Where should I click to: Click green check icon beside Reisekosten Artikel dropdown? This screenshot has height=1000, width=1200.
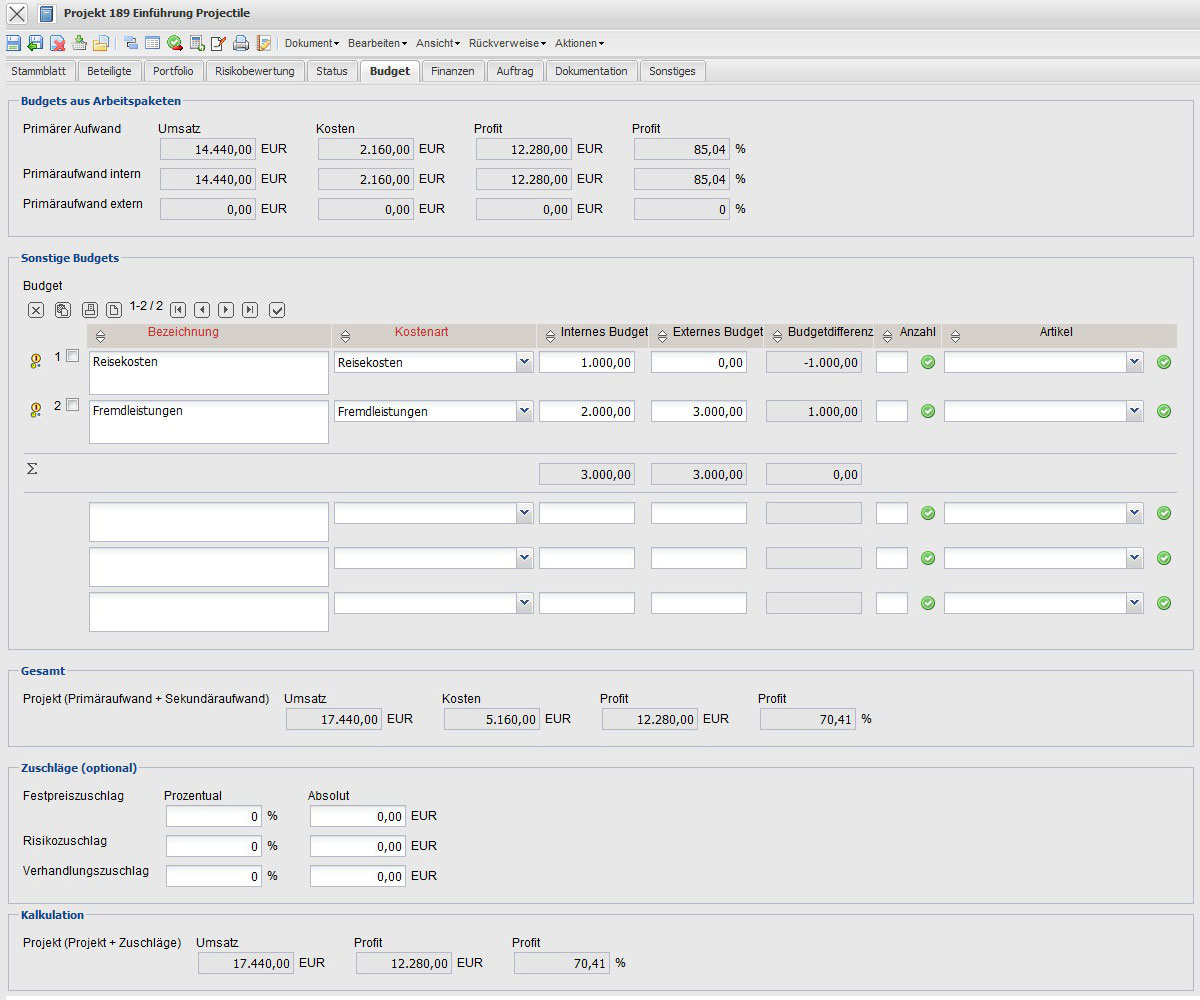[x=1164, y=362]
